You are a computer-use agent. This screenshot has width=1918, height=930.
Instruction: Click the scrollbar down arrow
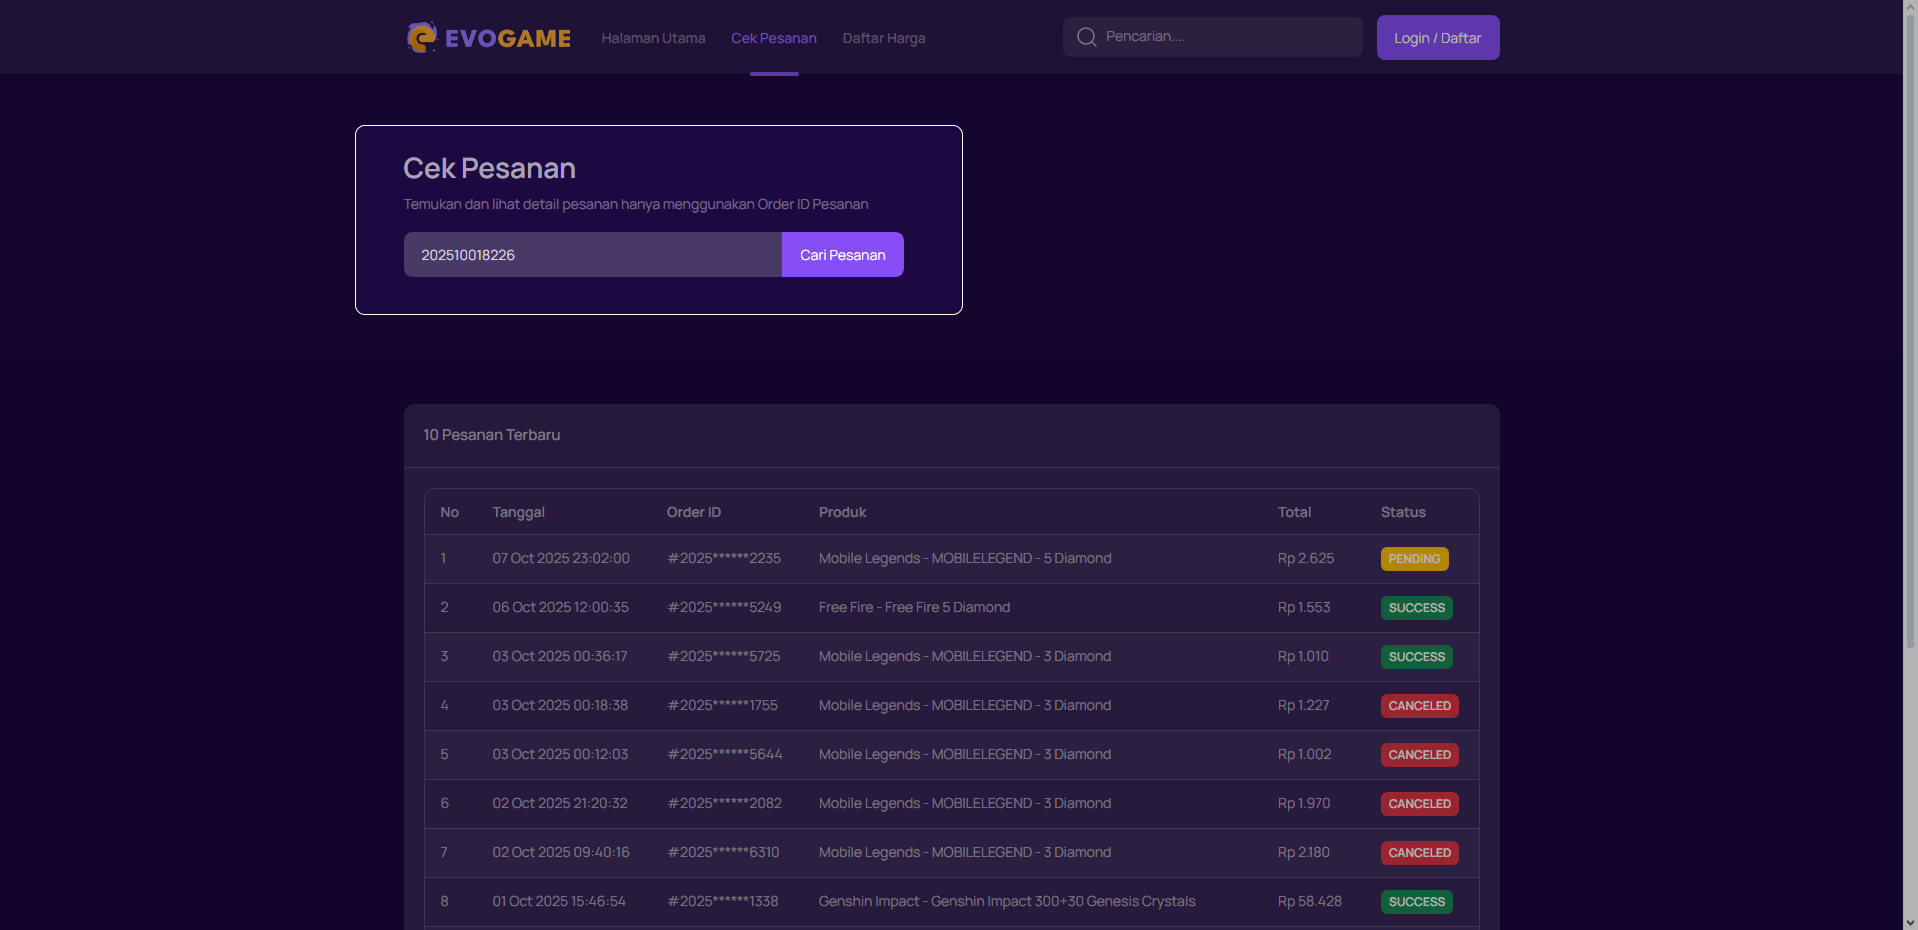pos(1910,922)
